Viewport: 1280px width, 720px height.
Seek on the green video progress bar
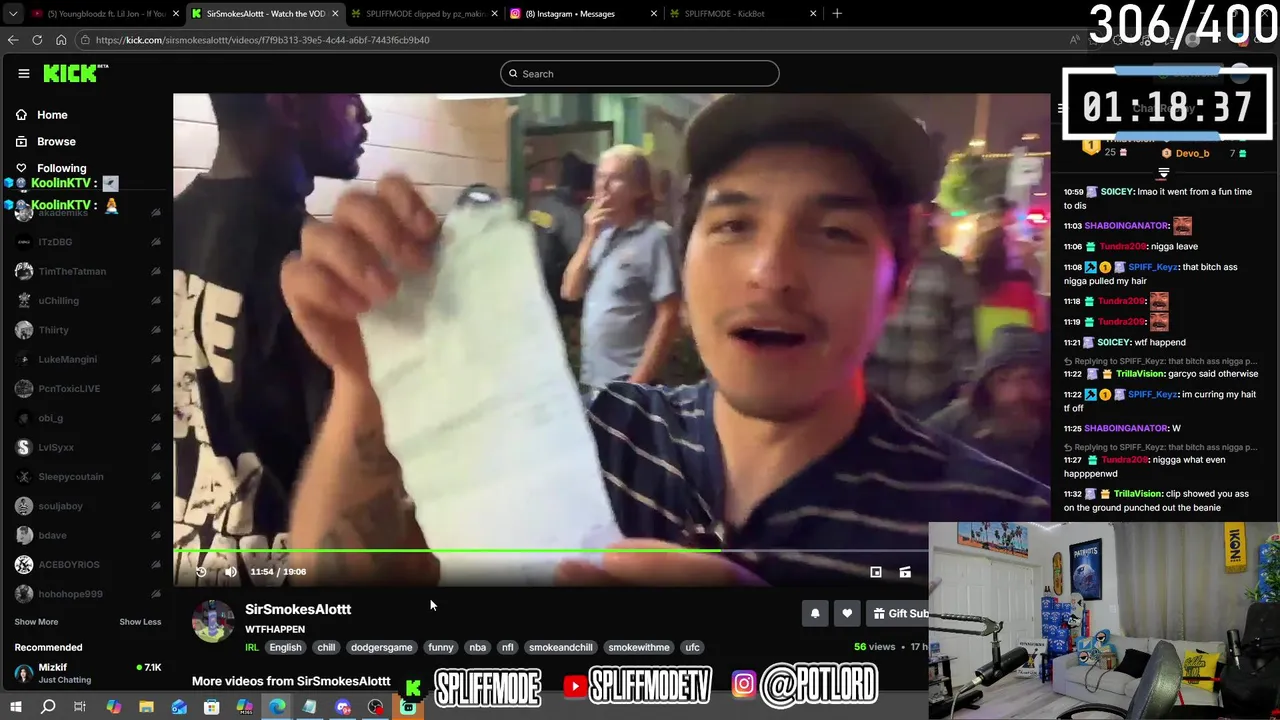[x=550, y=550]
